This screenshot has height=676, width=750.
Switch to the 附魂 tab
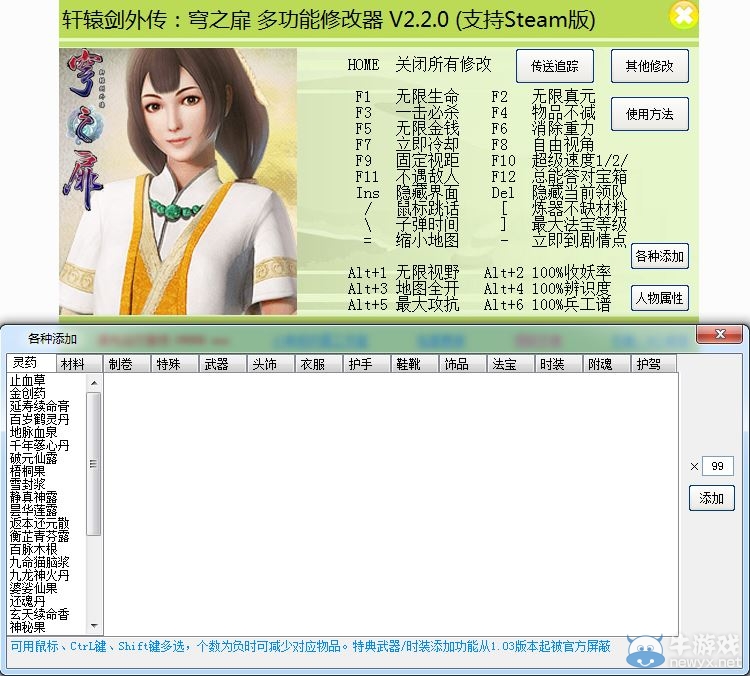coord(606,364)
